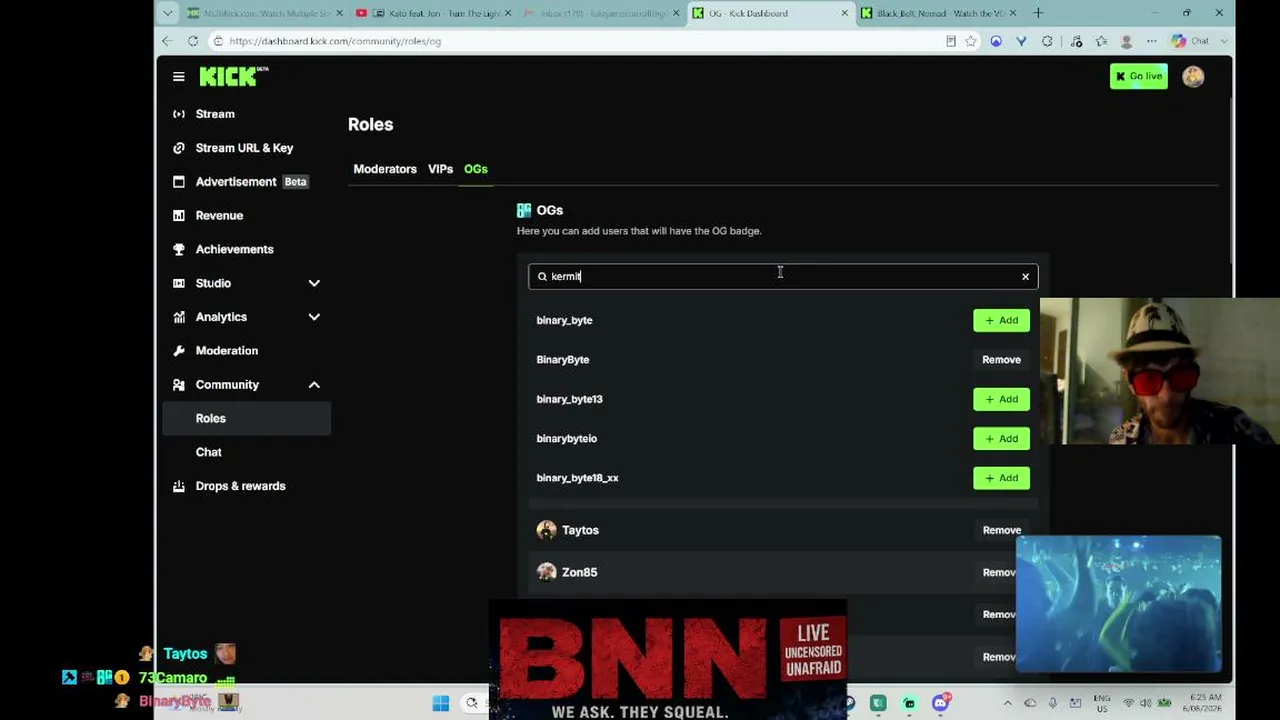Click the OG user search input field
Viewport: 1280px width, 720px height.
point(783,277)
